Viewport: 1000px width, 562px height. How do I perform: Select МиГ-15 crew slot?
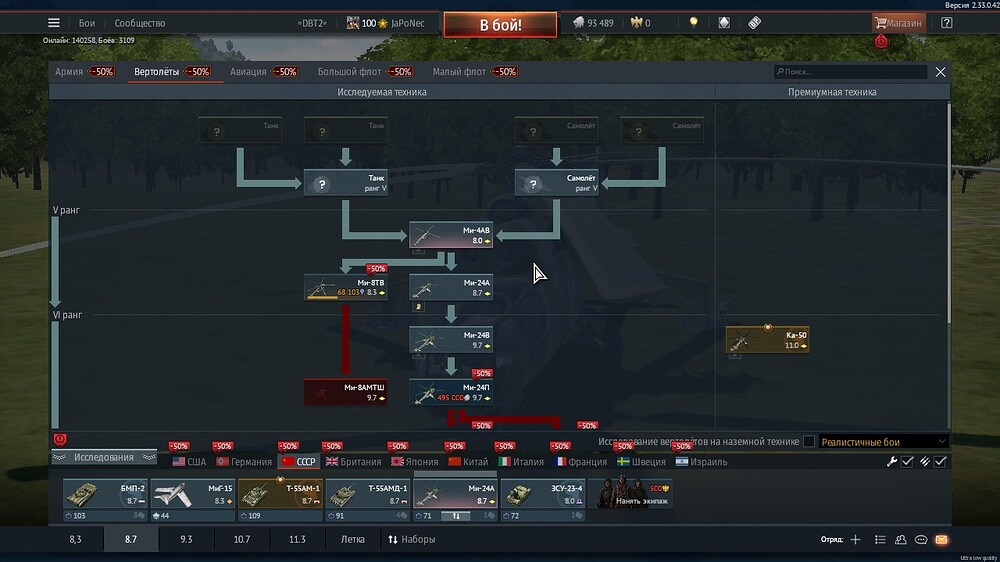(193, 494)
